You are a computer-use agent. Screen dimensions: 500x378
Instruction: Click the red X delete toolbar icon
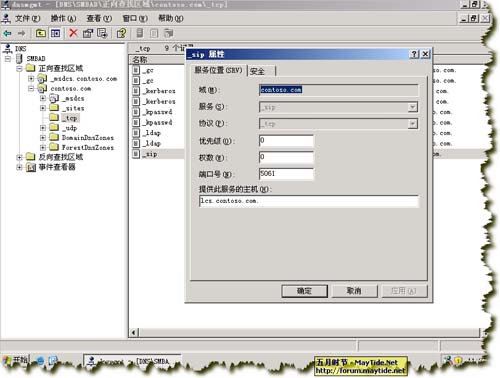click(73, 33)
